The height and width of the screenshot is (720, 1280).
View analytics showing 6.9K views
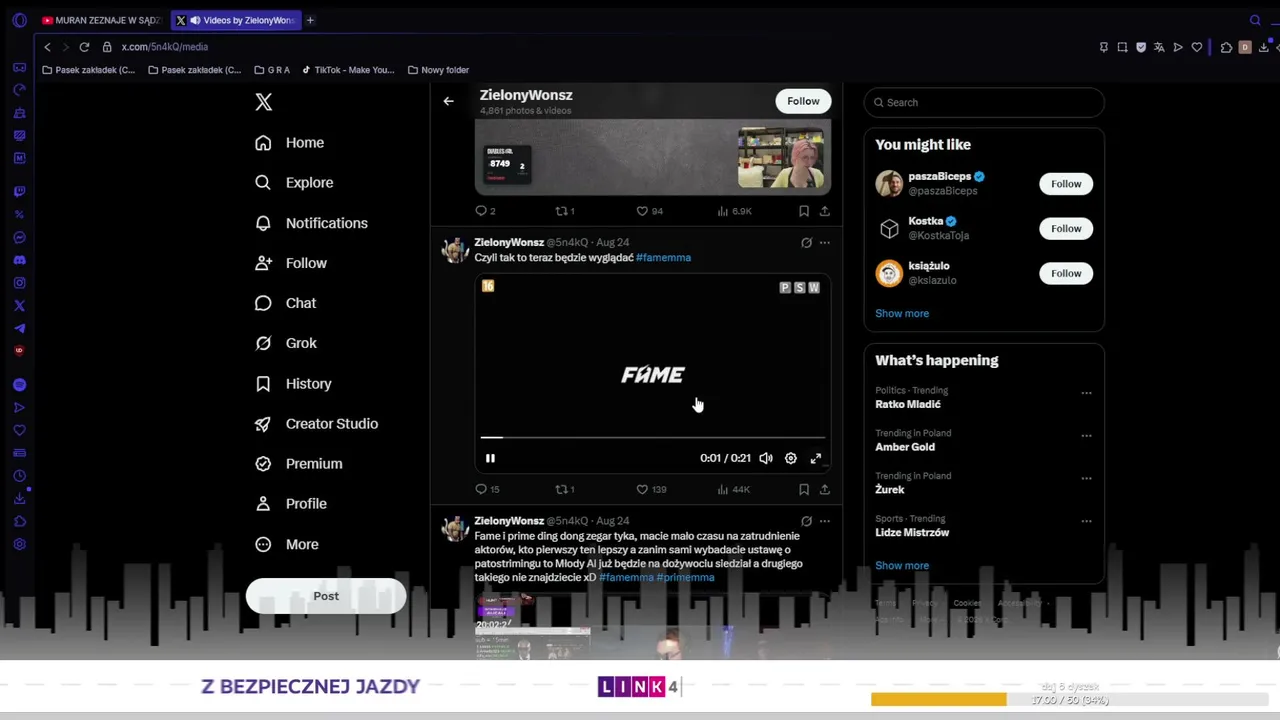734,211
